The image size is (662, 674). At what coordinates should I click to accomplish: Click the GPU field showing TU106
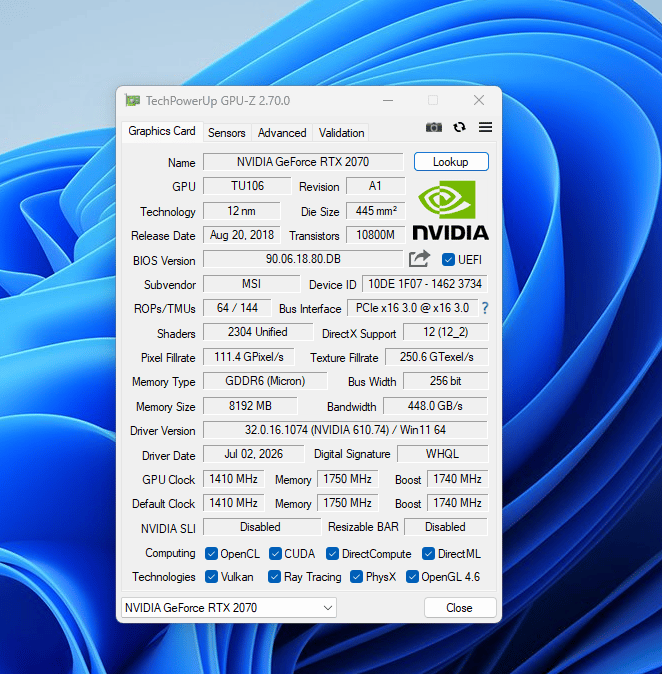click(x=247, y=186)
